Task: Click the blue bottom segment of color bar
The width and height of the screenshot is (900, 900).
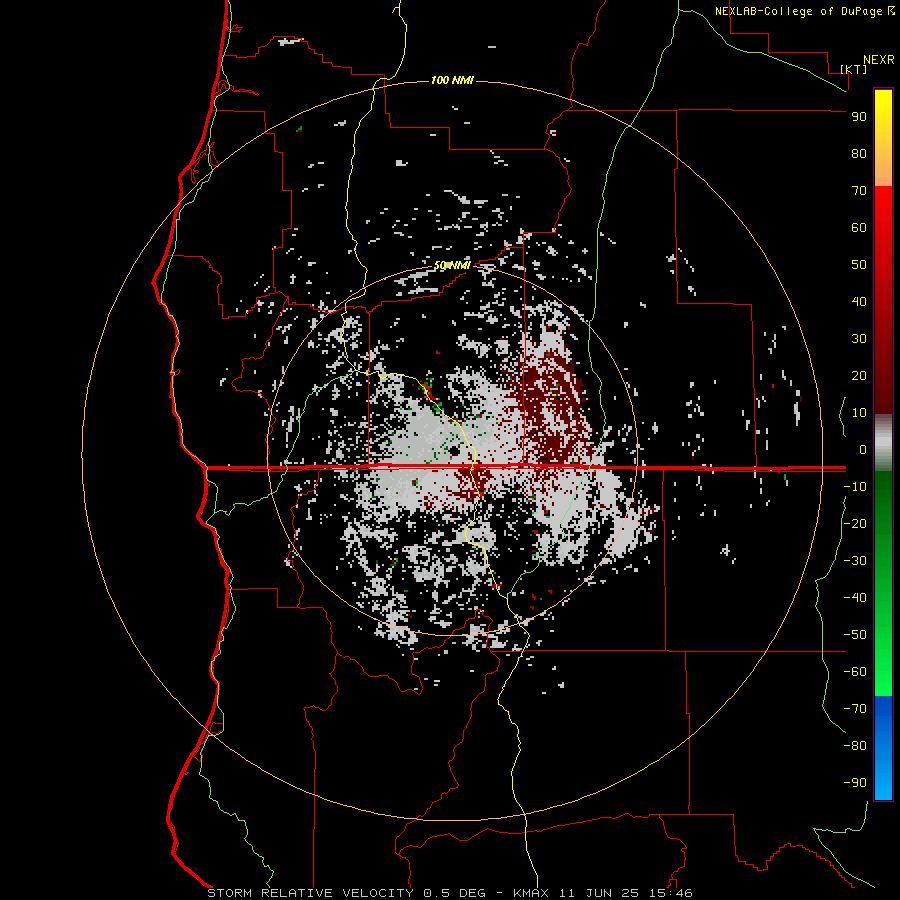Action: click(883, 748)
